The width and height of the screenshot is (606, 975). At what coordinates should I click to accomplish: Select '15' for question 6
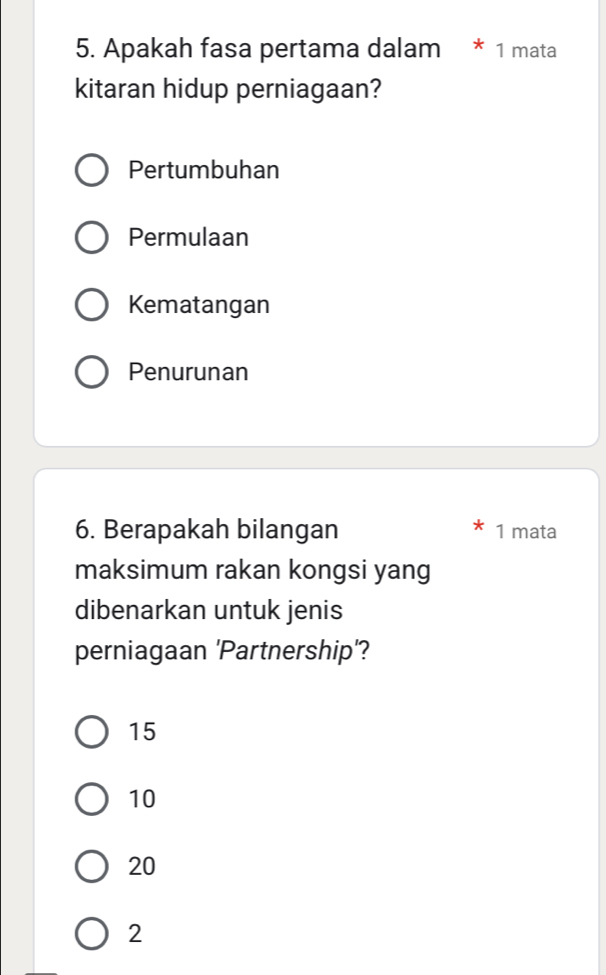(x=91, y=732)
